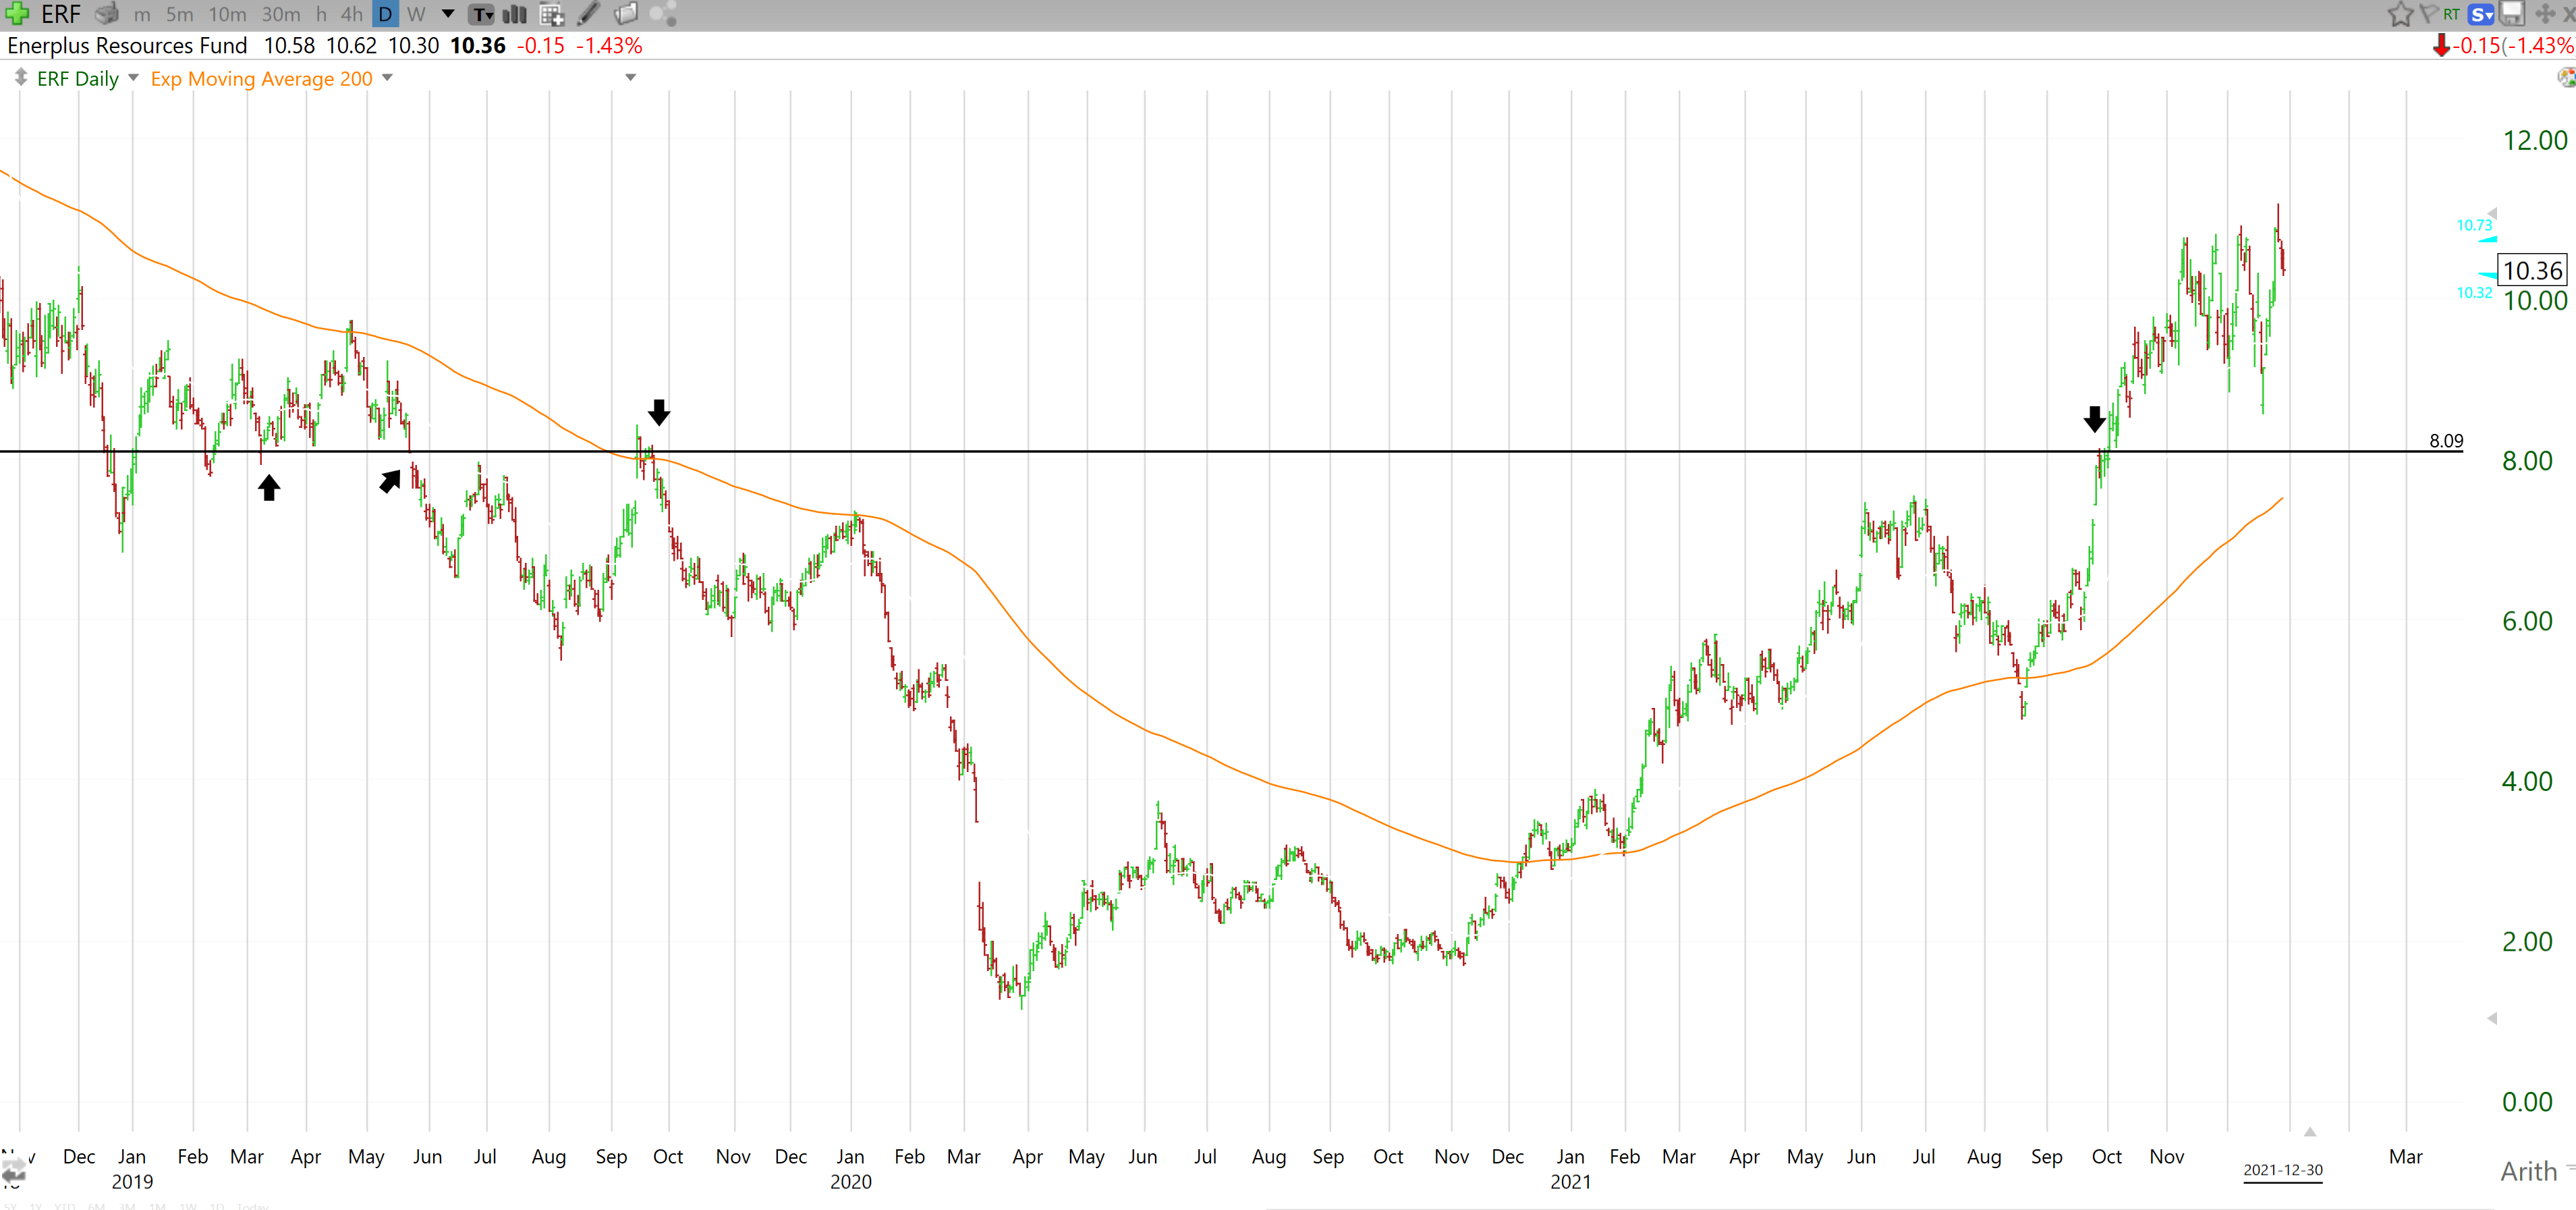Click the share icon in toolbar

663,14
